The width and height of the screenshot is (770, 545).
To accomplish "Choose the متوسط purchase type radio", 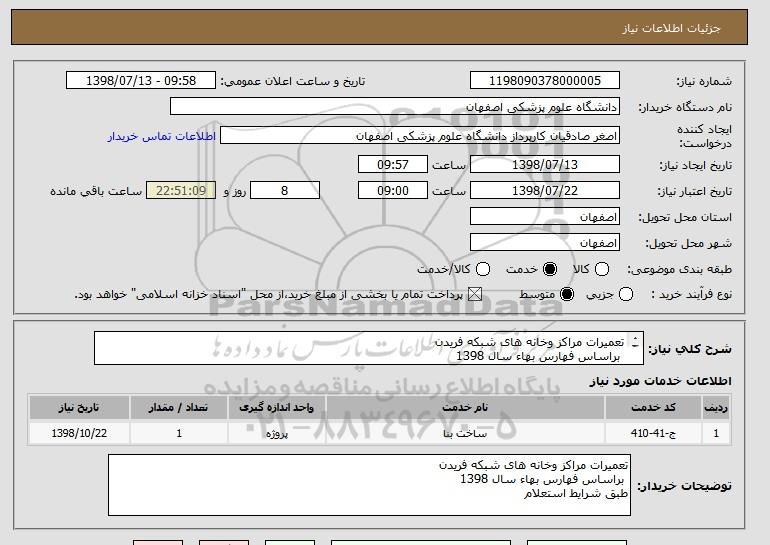I will pyautogui.click(x=567, y=294).
